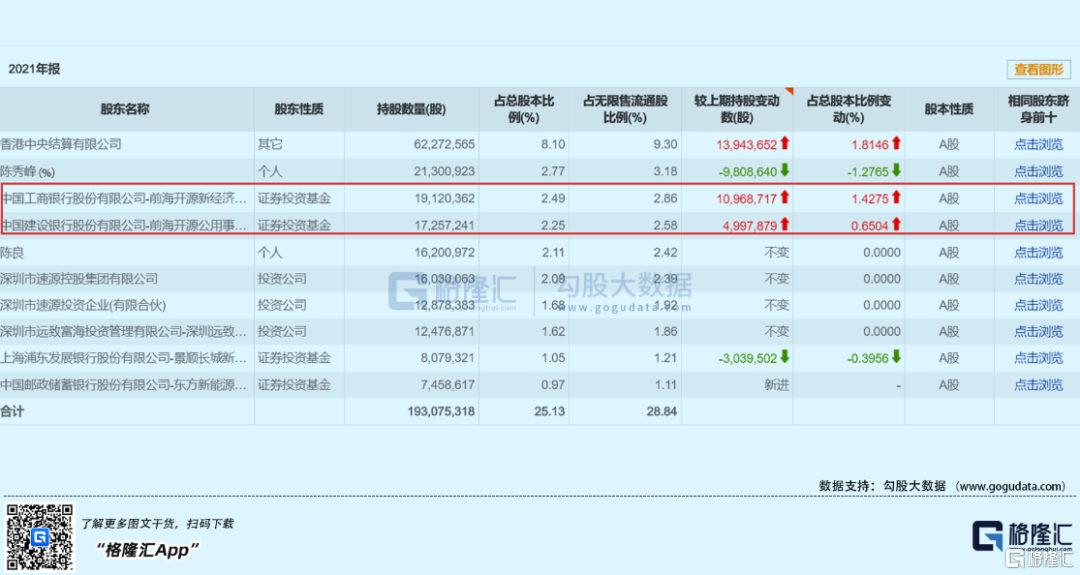
Task: Open 点击浏览 link for 中国邮政储蓄银行 row
Action: [x=1038, y=385]
